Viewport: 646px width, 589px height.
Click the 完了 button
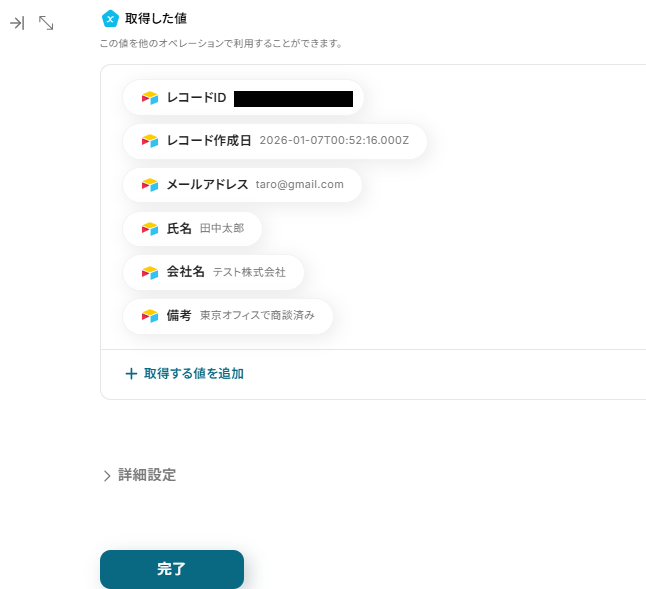click(x=172, y=569)
